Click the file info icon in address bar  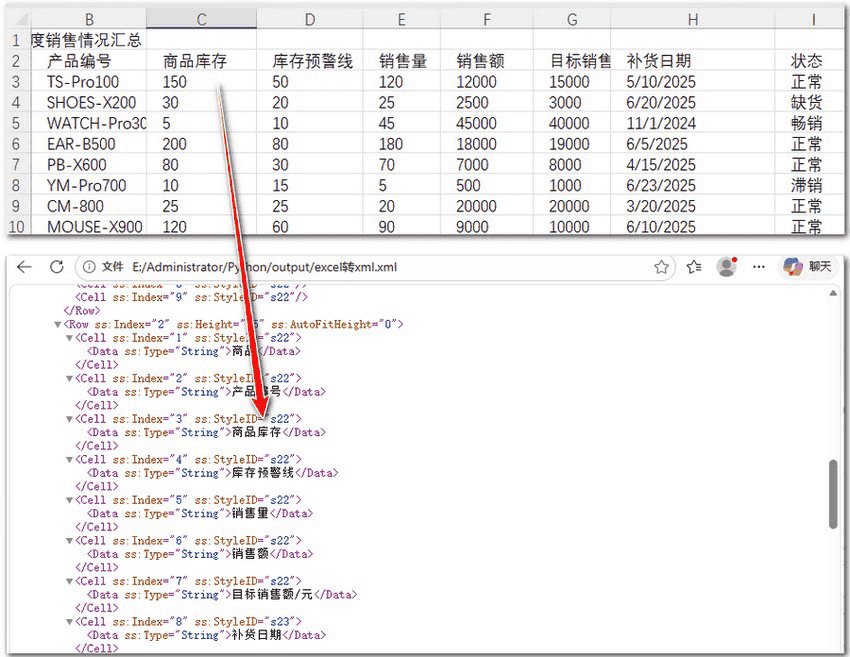(x=89, y=267)
